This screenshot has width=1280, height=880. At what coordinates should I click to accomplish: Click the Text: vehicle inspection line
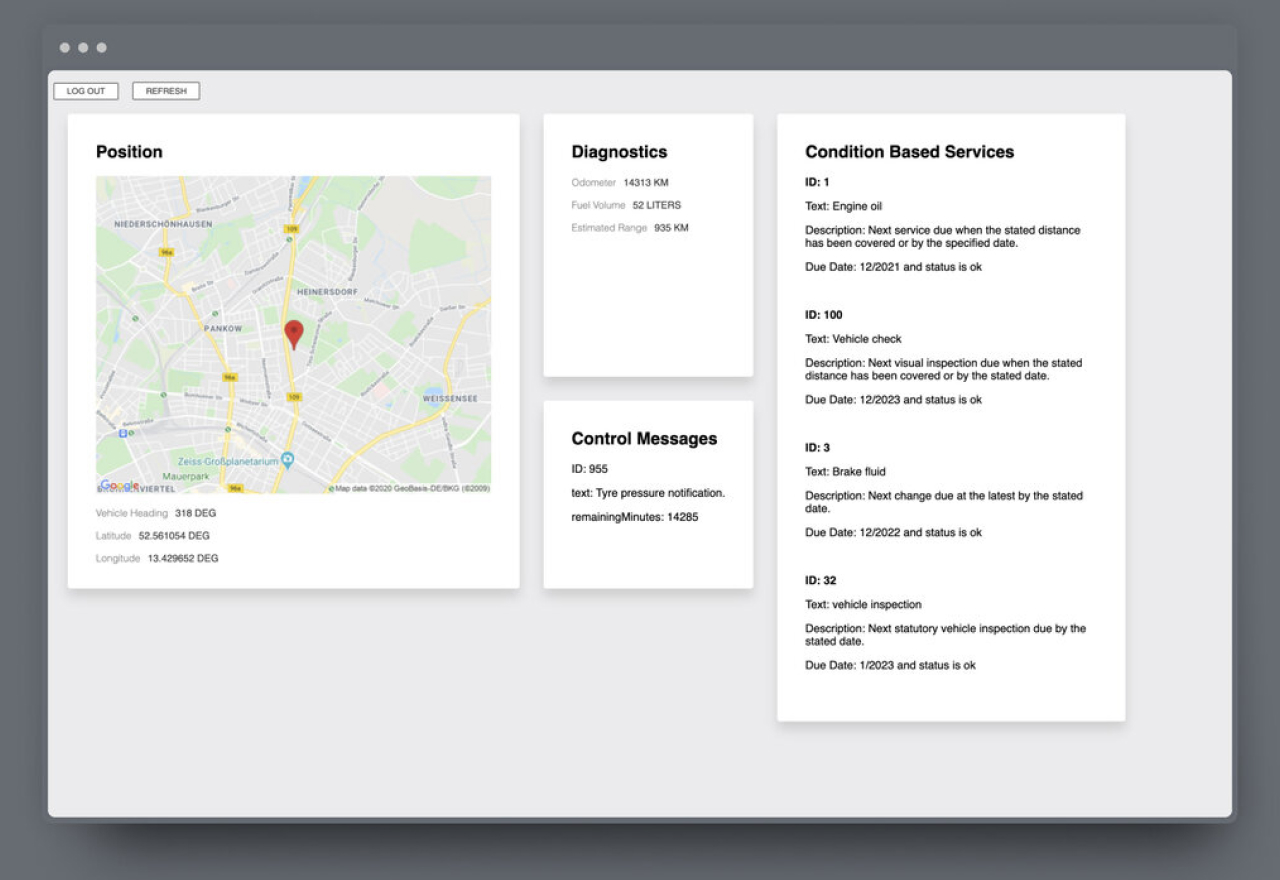click(x=863, y=605)
